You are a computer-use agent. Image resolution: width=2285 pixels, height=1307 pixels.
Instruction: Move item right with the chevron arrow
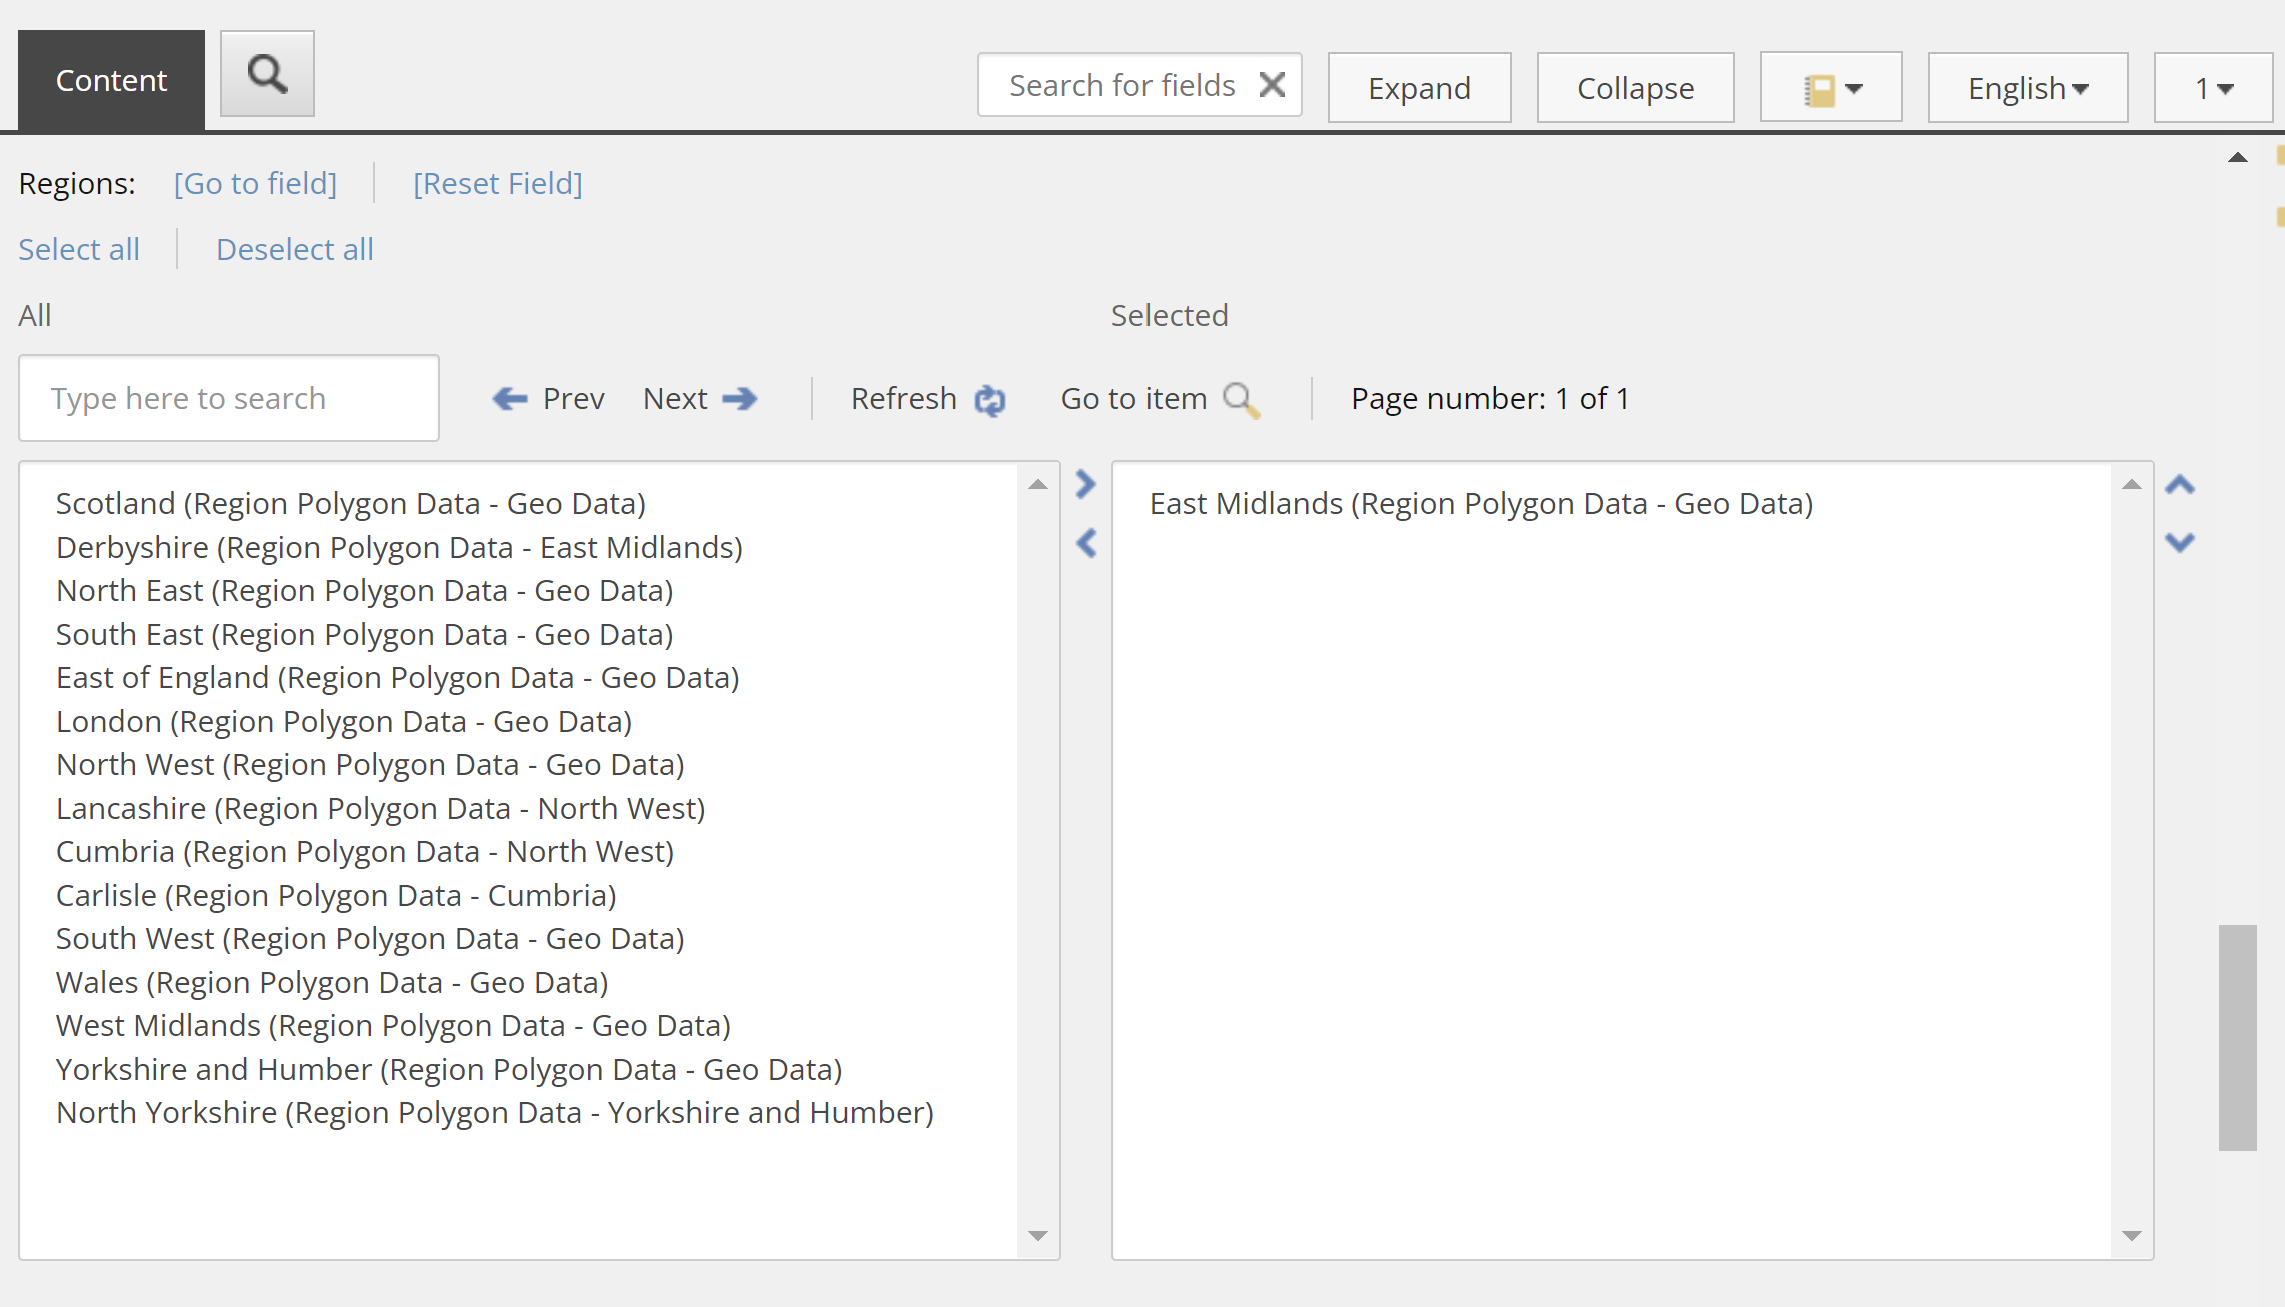(1086, 485)
